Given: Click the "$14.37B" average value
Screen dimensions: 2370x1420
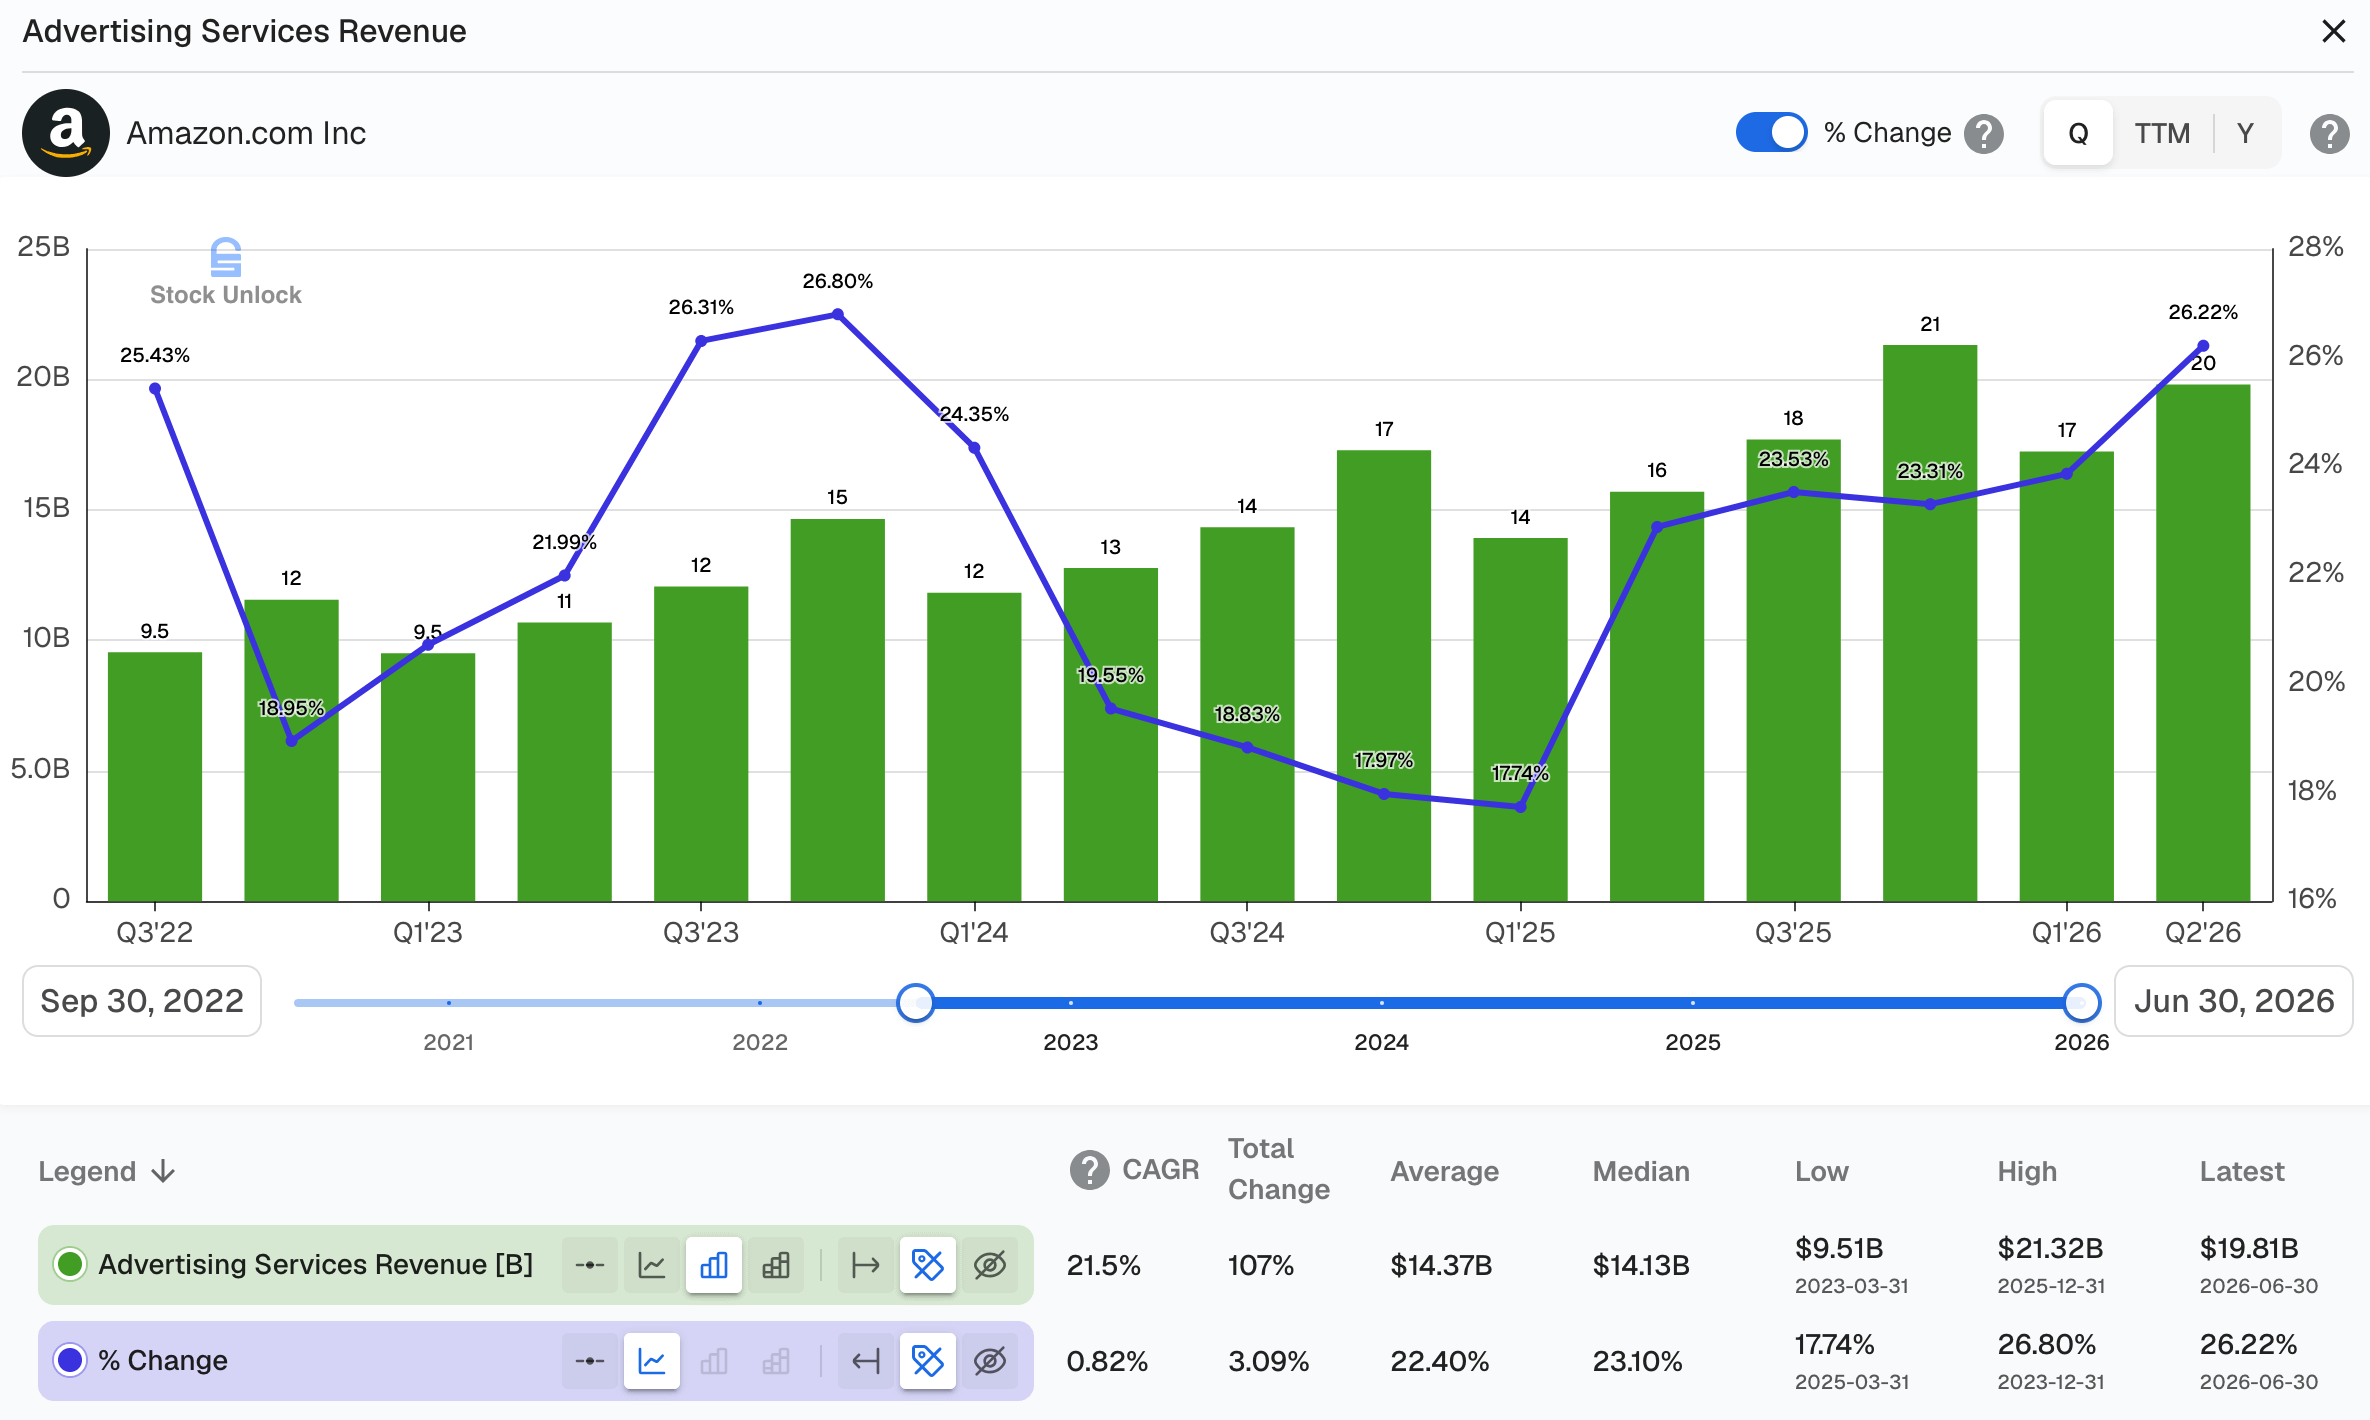Looking at the screenshot, I should pyautogui.click(x=1441, y=1266).
